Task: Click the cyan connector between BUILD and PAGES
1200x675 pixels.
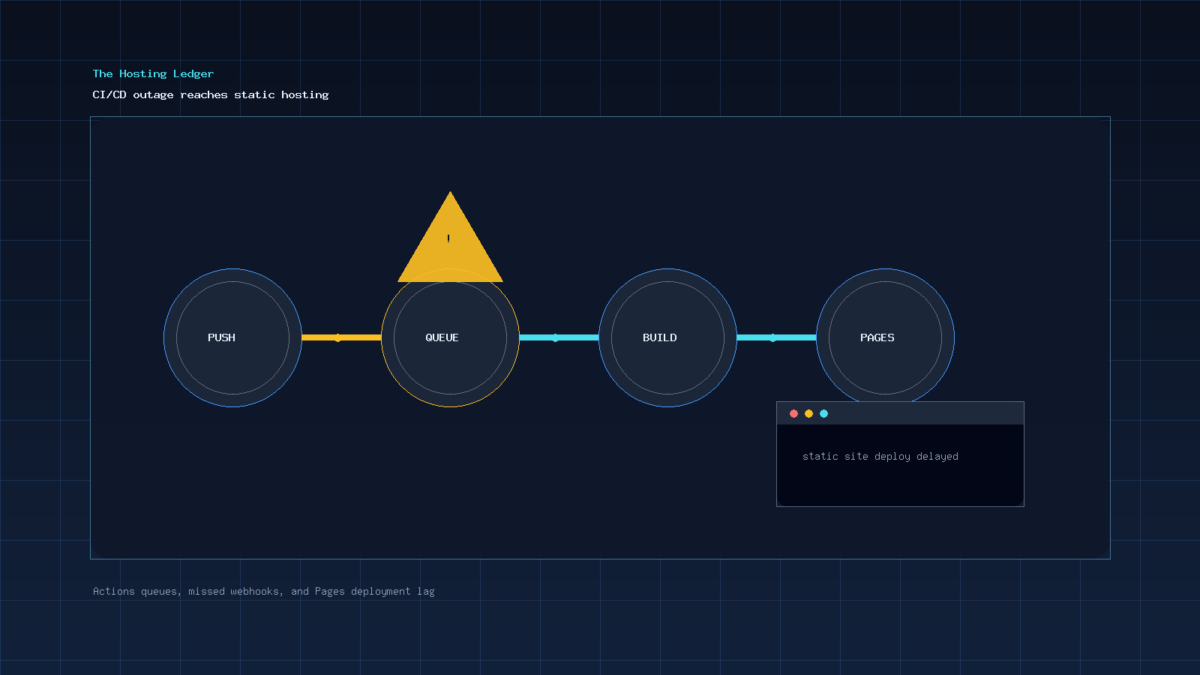Action: (776, 338)
